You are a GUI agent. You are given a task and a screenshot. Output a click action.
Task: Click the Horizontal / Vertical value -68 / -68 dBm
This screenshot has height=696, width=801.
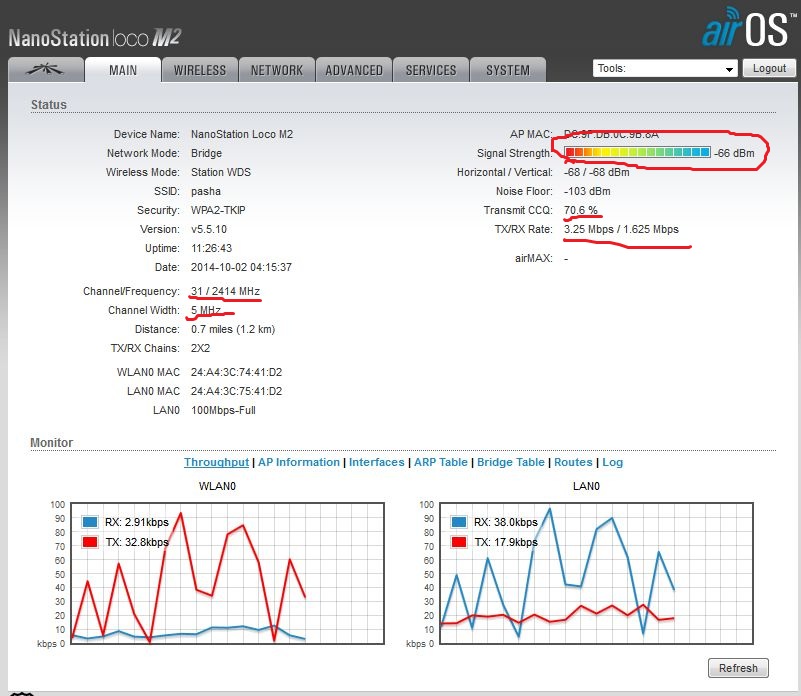pyautogui.click(x=597, y=172)
